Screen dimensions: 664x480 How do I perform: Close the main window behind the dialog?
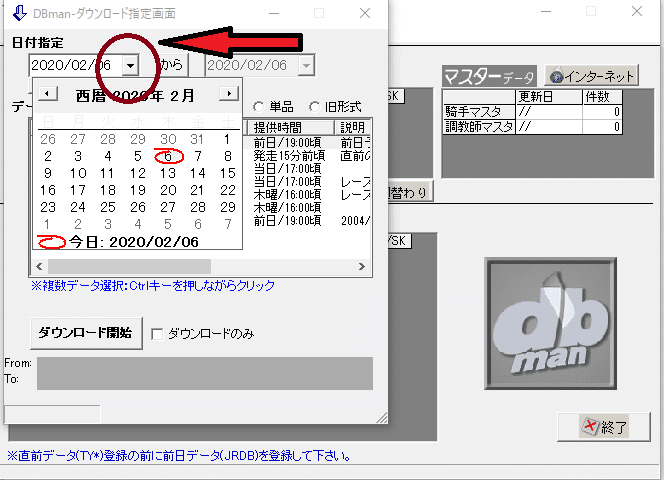[x=636, y=11]
